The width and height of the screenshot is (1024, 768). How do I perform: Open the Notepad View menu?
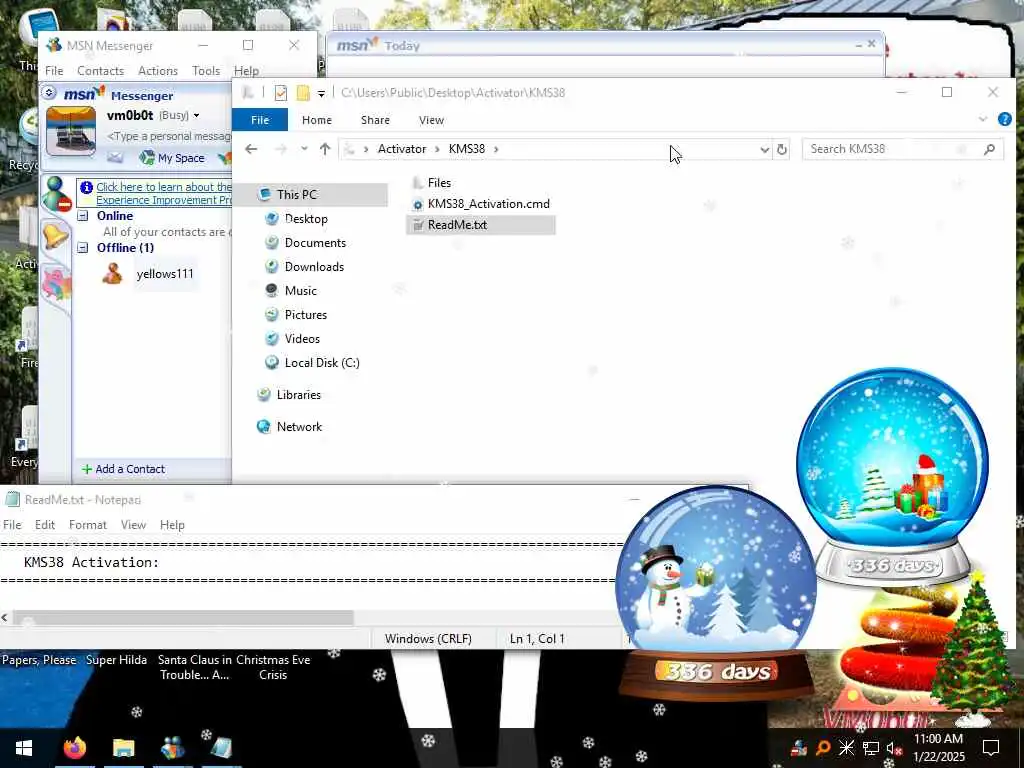[133, 525]
